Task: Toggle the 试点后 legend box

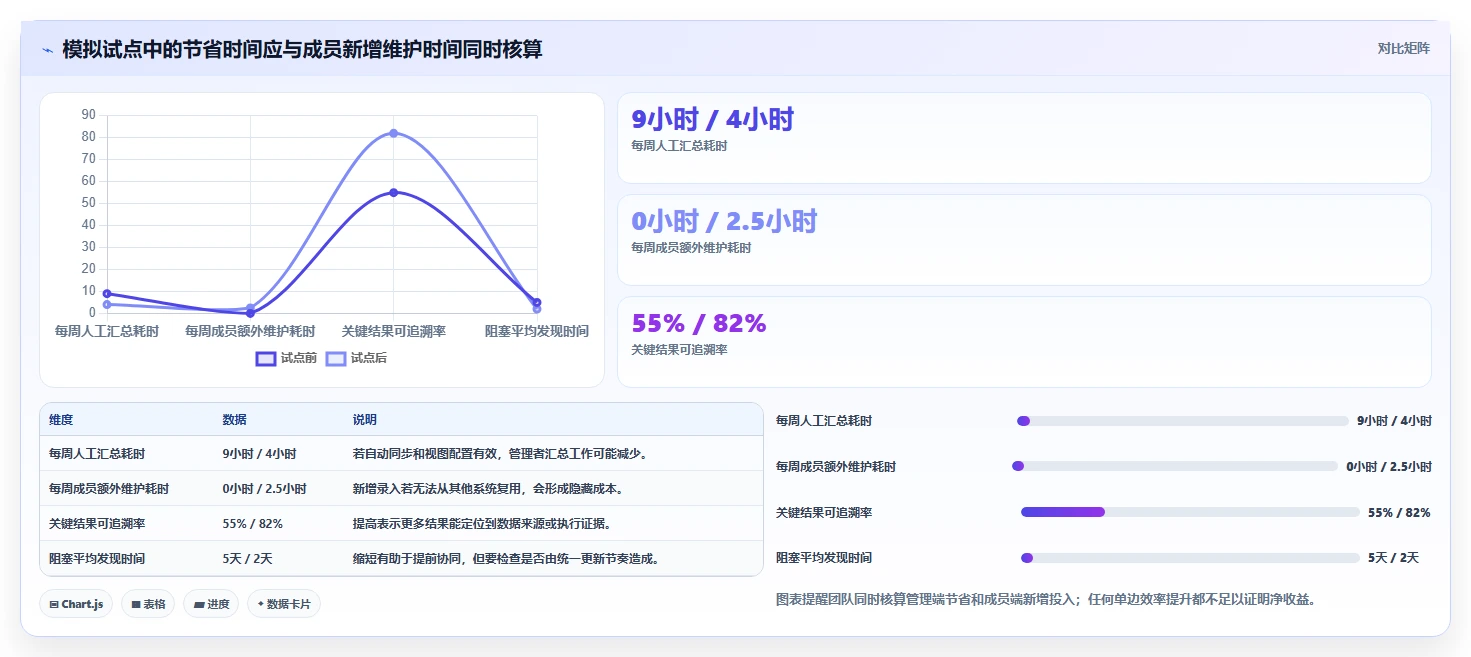Action: 336,358
